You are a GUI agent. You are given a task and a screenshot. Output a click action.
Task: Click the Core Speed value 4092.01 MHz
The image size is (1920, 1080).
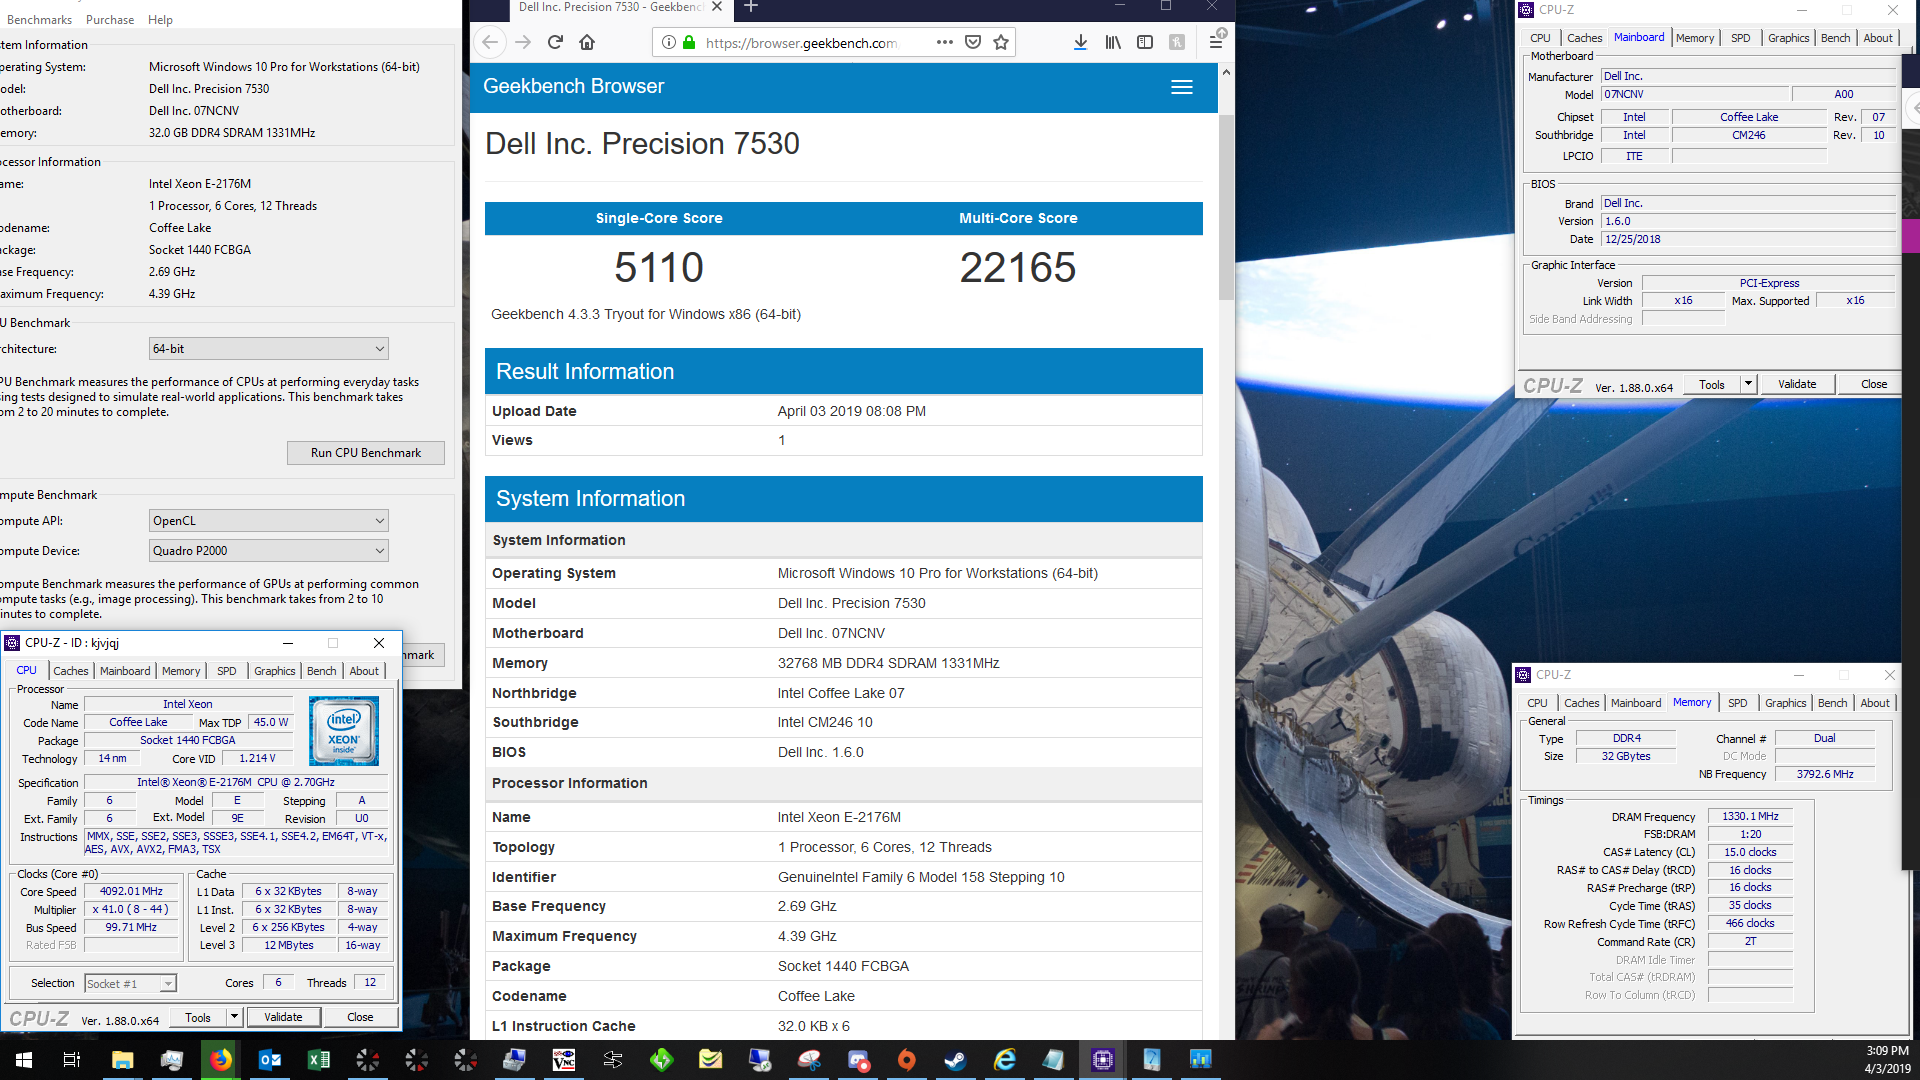point(131,892)
